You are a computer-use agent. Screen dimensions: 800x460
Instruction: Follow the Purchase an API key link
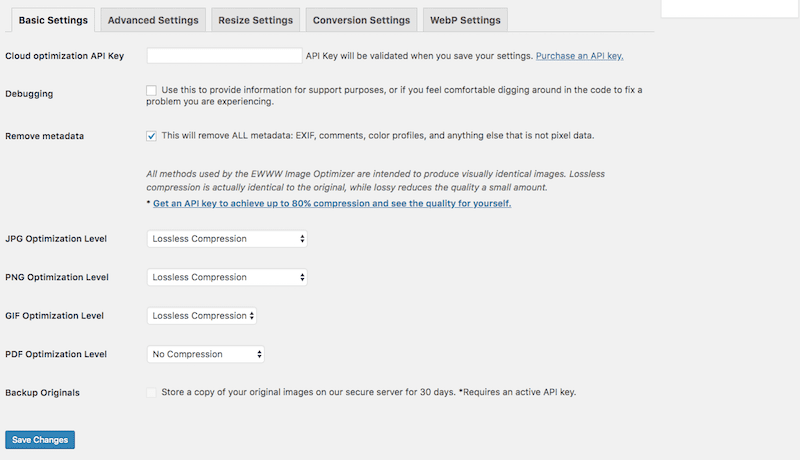click(x=580, y=56)
